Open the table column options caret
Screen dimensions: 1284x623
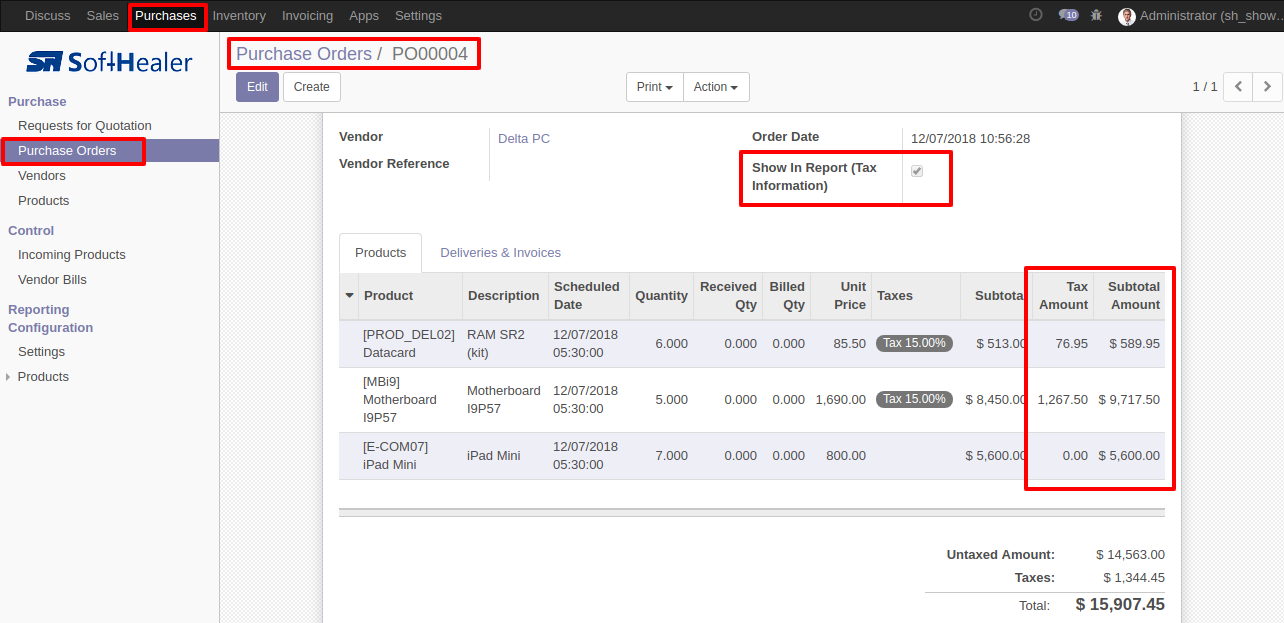click(349, 296)
